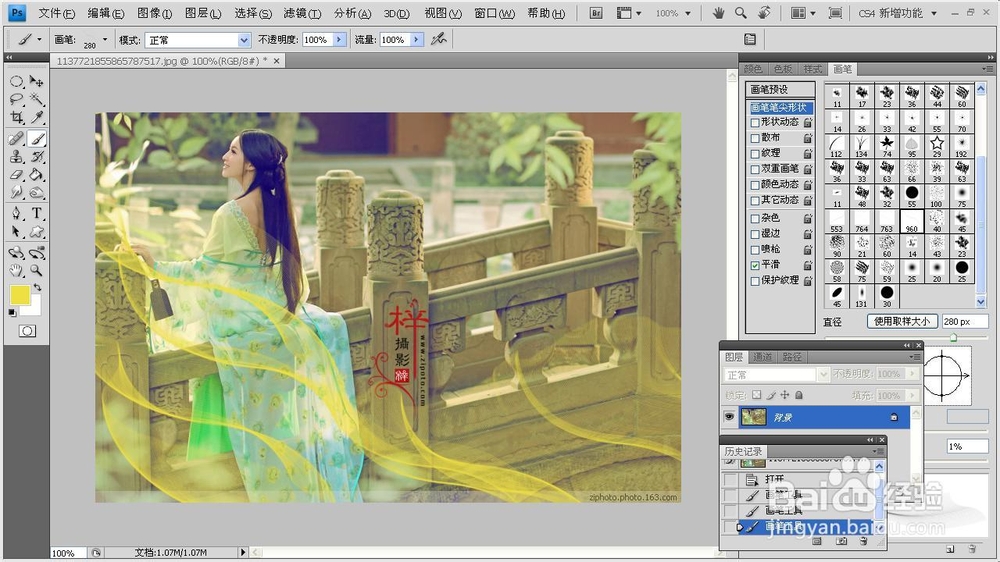Image resolution: width=1000 pixels, height=562 pixels.
Task: Enable Wet Edges (湿边) checkbox
Action: point(755,234)
